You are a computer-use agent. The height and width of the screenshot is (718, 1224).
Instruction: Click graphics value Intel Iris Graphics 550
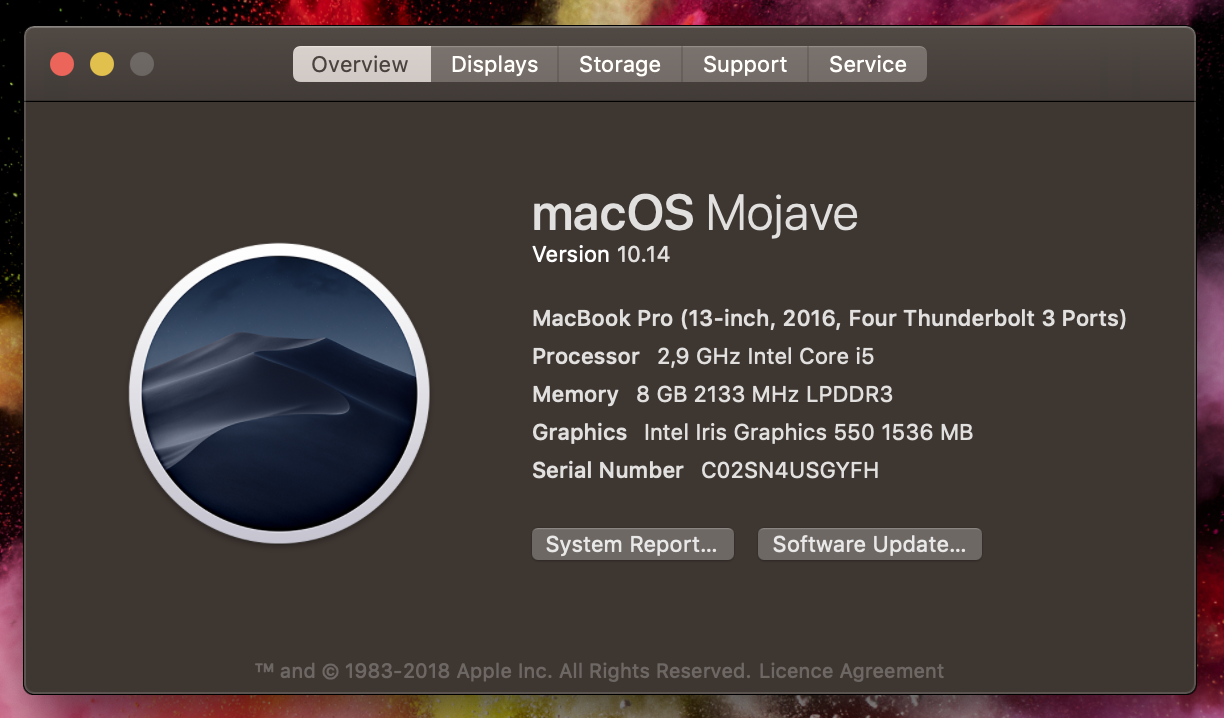[x=808, y=432]
